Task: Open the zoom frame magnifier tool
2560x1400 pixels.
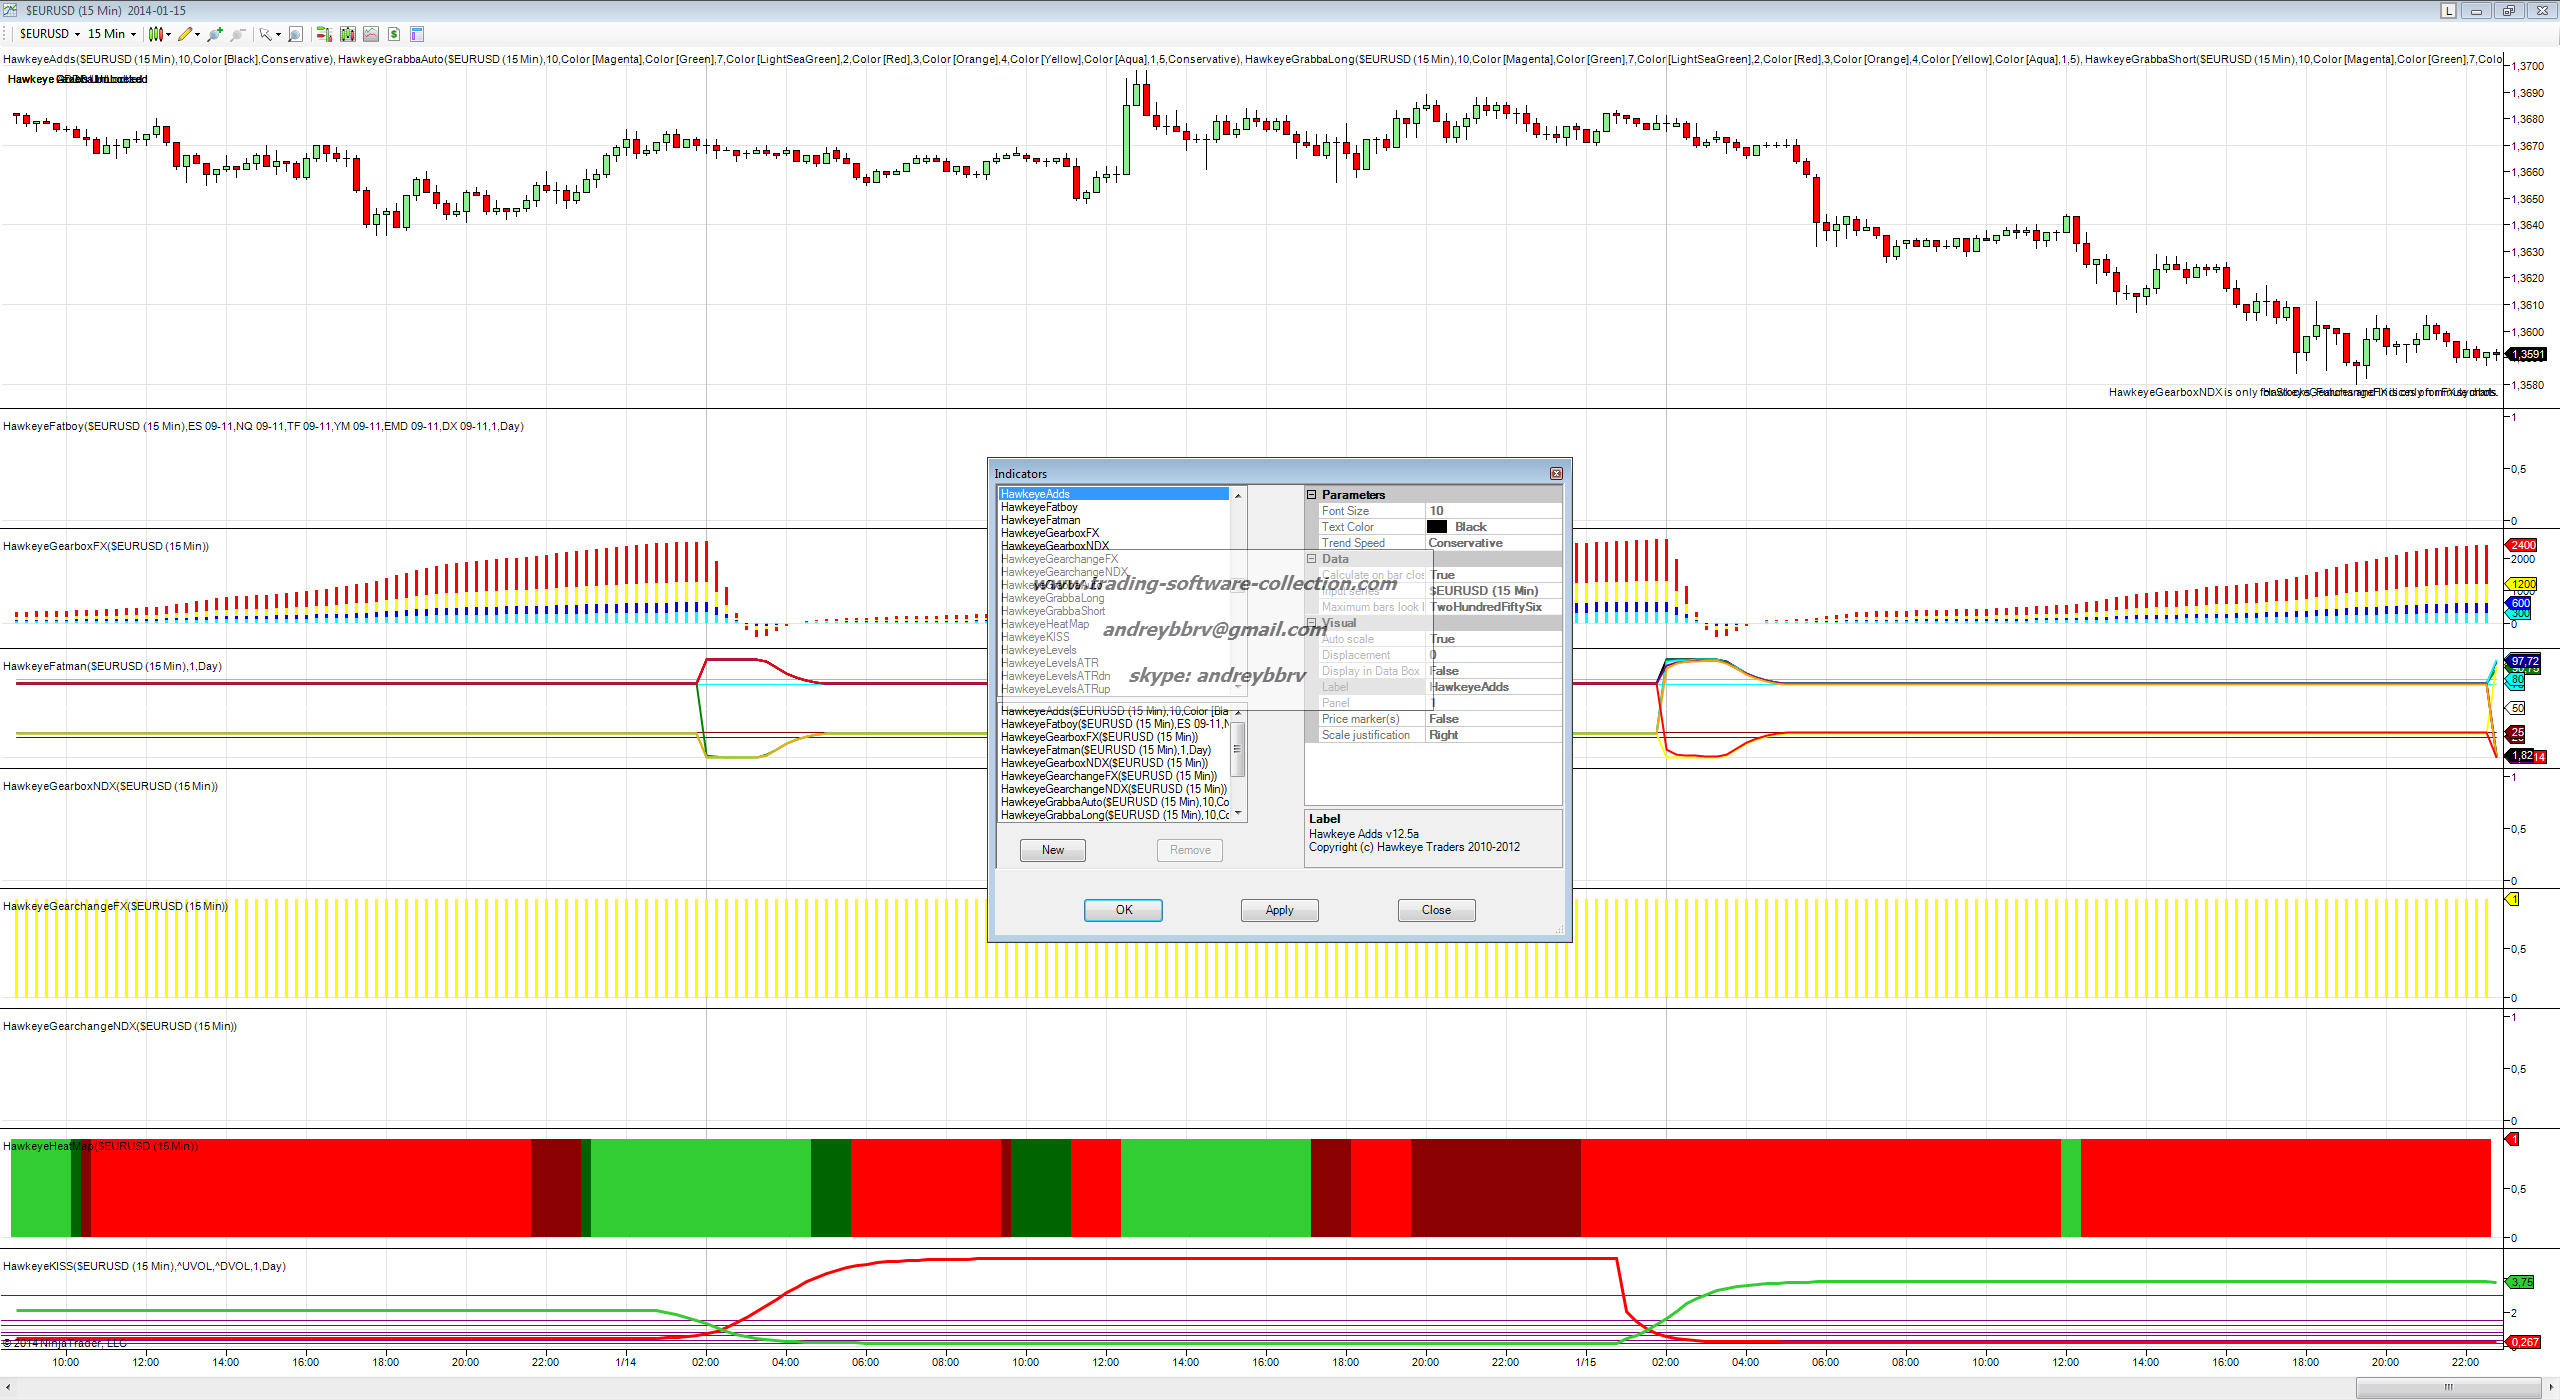Action: click(295, 34)
